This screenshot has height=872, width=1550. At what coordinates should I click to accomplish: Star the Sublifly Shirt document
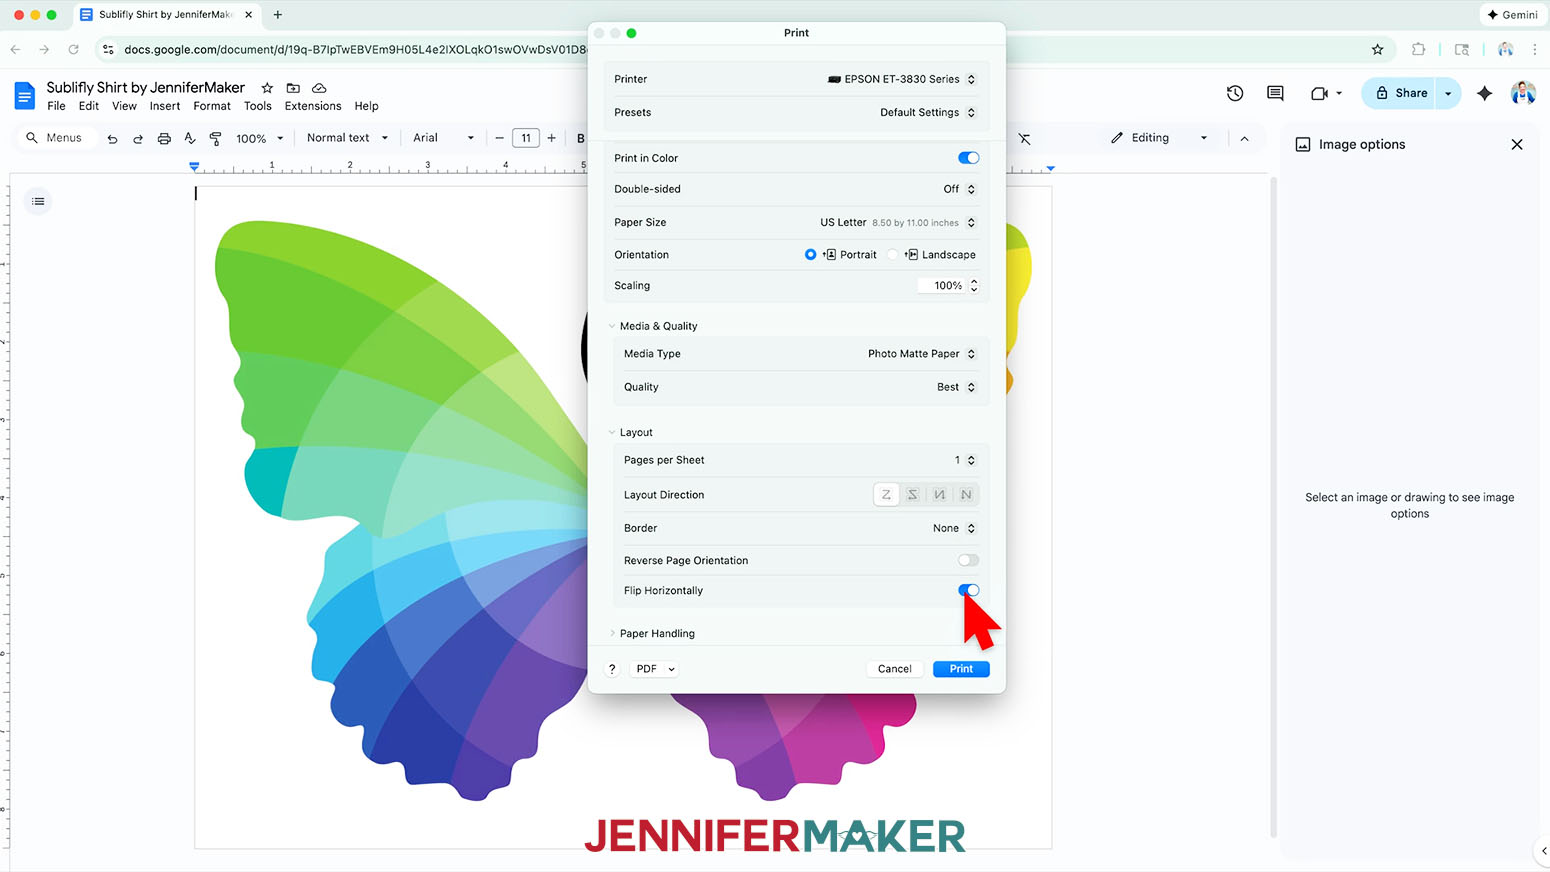click(x=267, y=88)
